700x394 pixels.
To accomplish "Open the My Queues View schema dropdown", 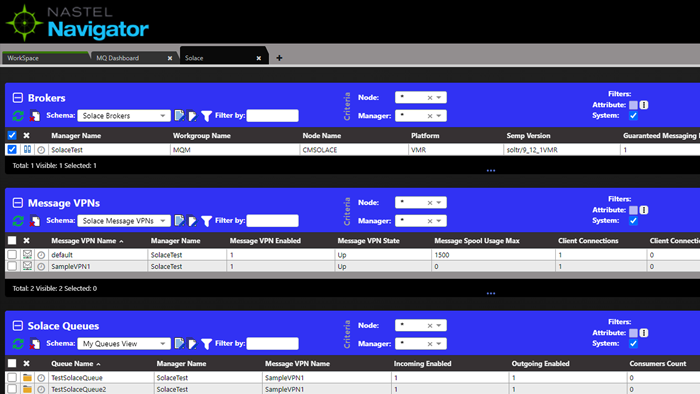I will 124,344.
